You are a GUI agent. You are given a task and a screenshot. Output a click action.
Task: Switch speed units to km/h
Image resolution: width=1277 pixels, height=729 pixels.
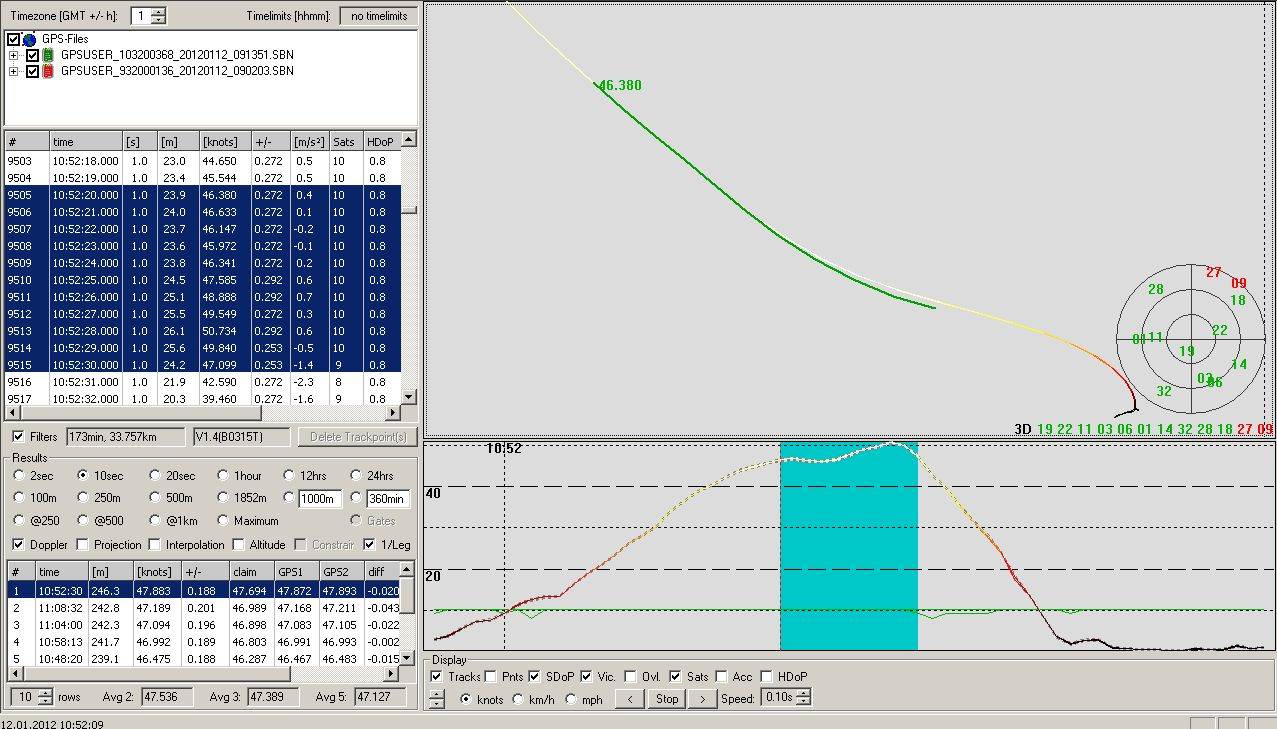pos(518,700)
